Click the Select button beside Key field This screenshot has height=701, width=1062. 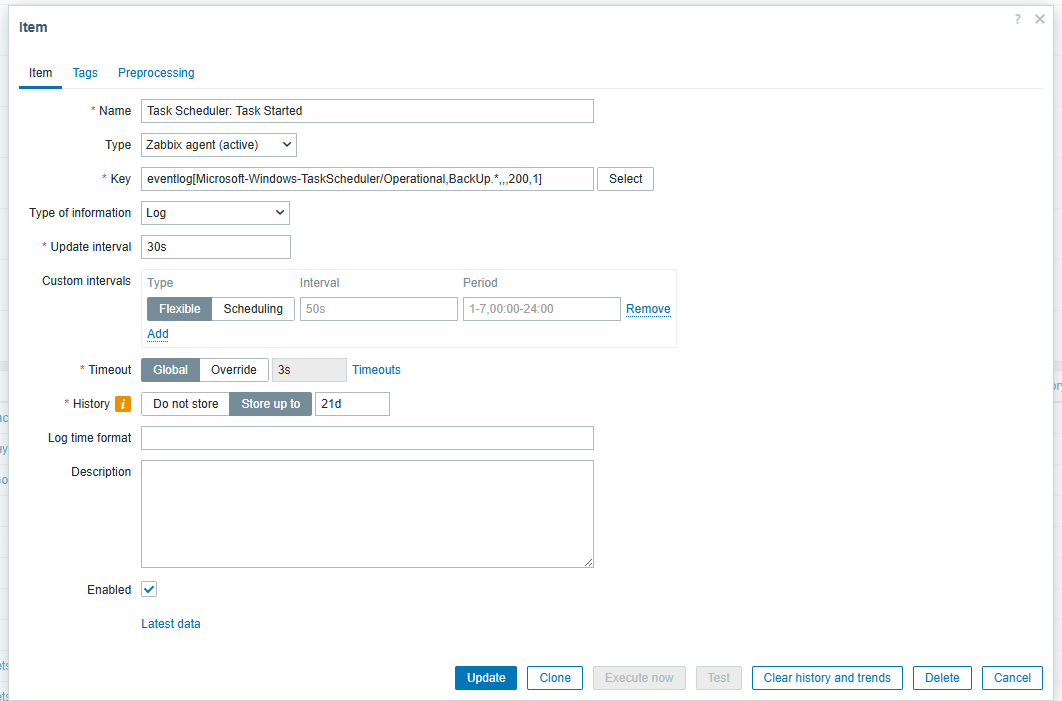625,179
